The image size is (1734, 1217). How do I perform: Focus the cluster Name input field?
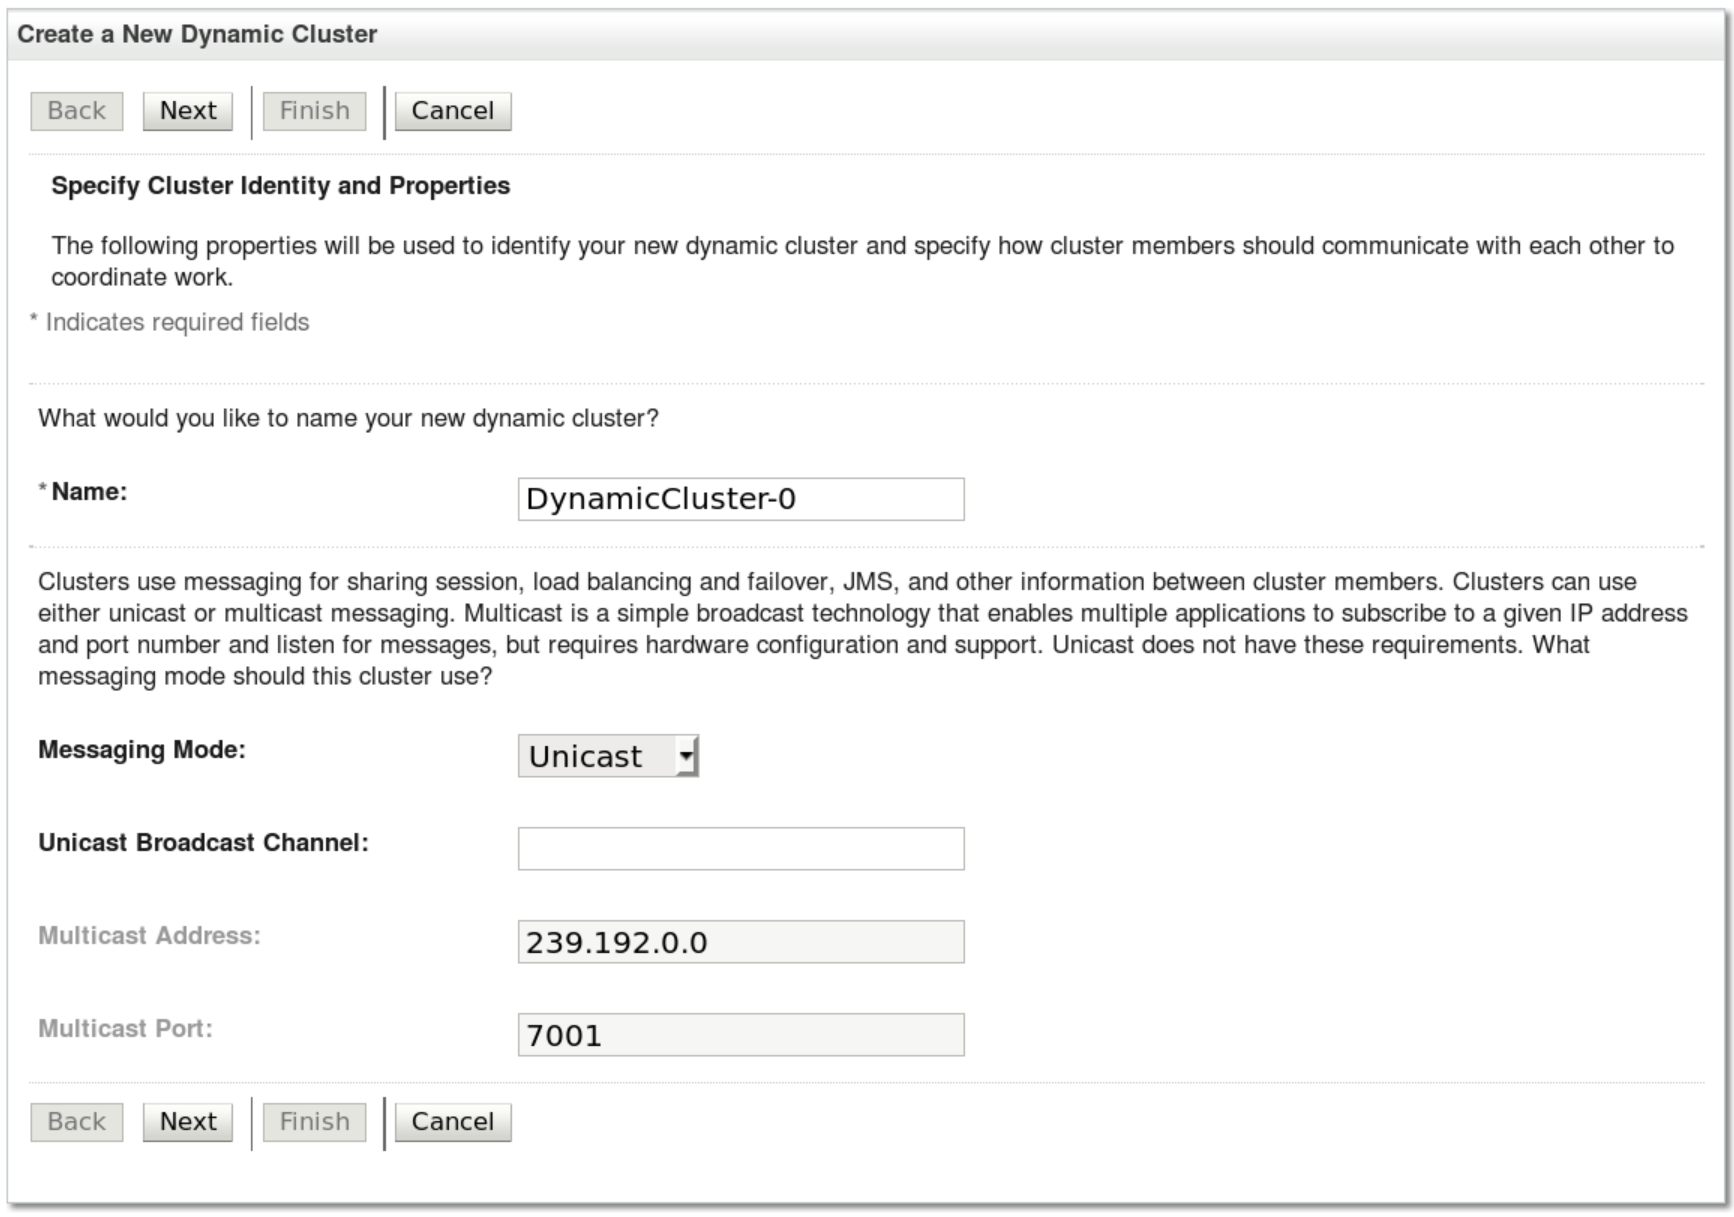coord(740,499)
